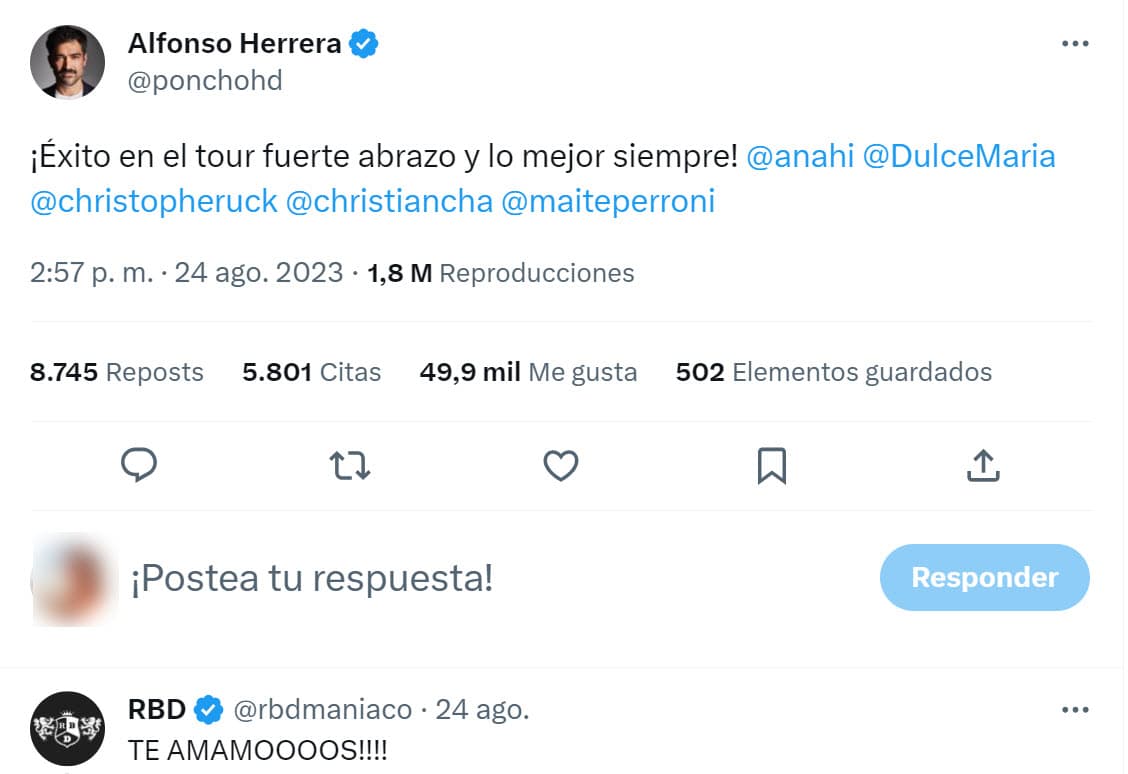
Task: View the 49,9 mil Me gusta list
Action: tap(529, 371)
